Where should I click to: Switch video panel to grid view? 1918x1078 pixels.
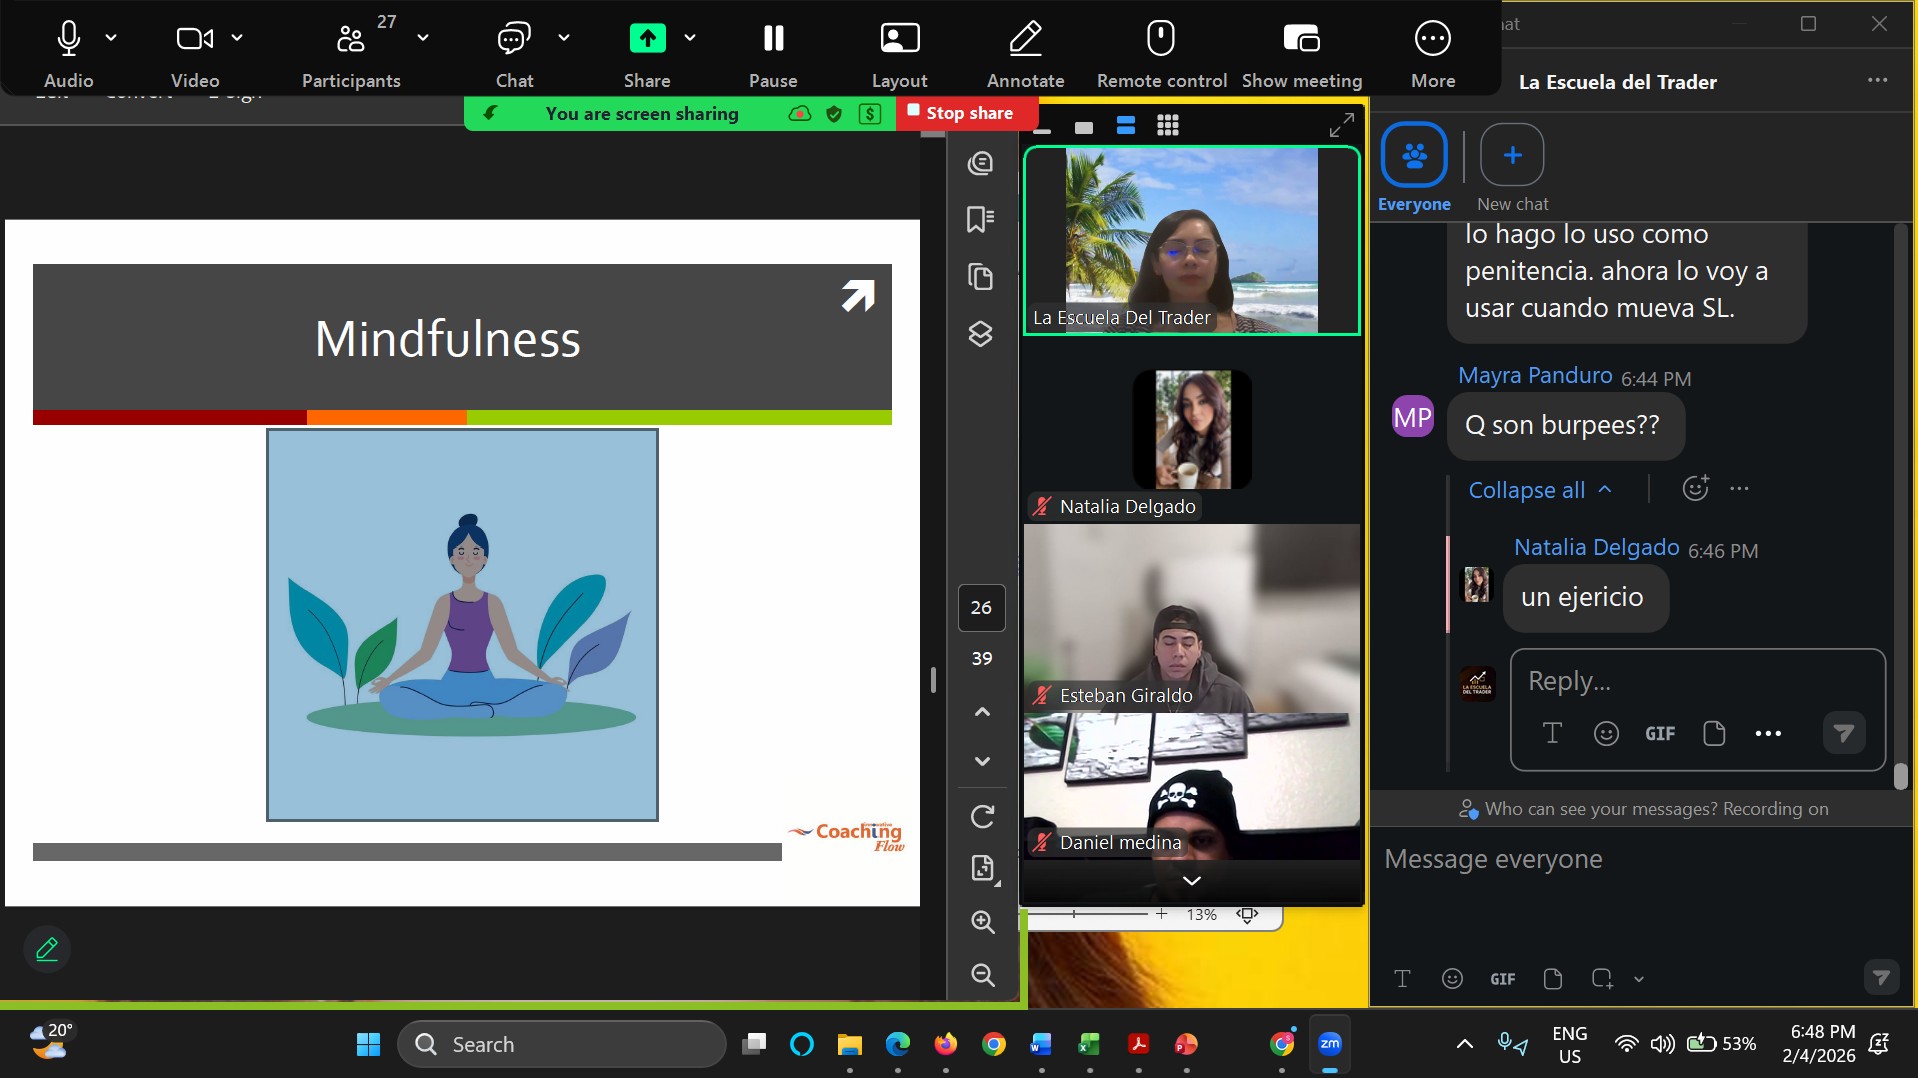(x=1167, y=126)
